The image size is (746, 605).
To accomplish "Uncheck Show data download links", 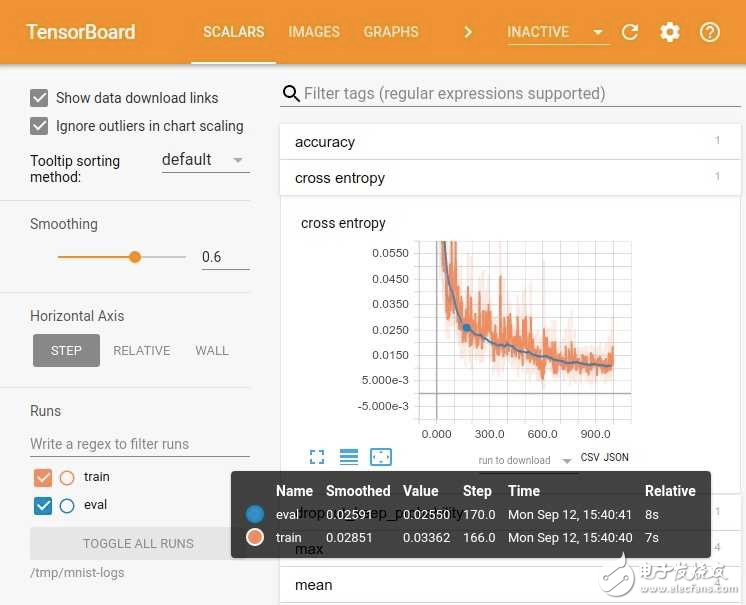I will click(x=40, y=98).
